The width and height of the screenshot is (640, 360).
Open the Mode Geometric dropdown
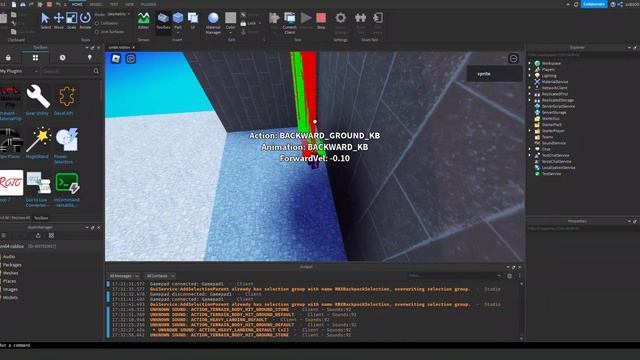click(119, 14)
